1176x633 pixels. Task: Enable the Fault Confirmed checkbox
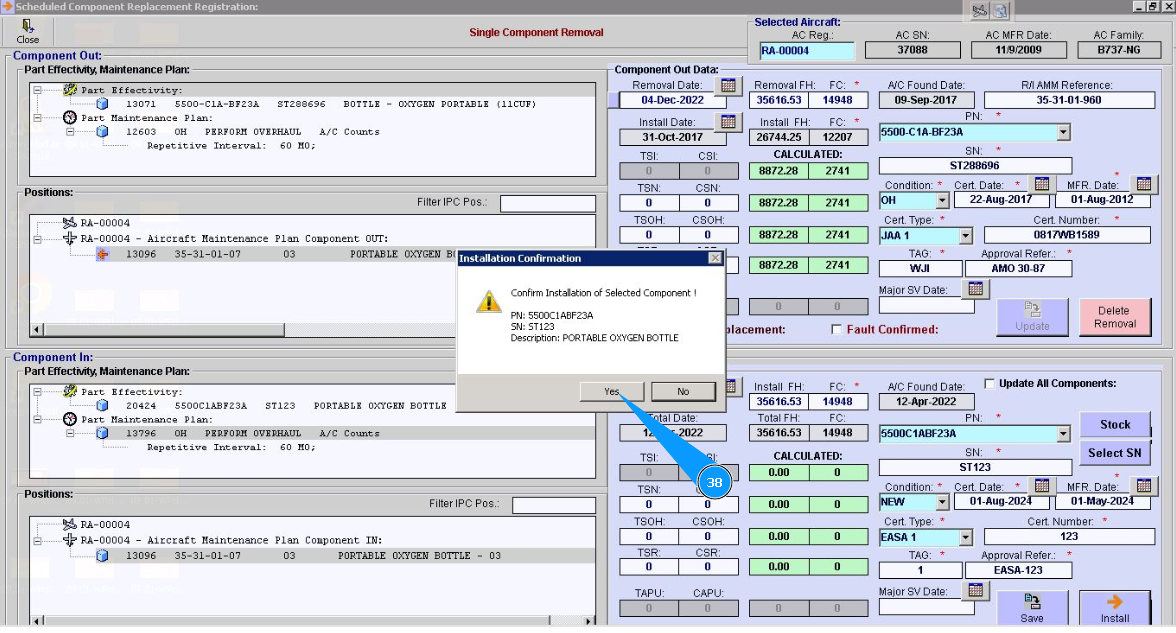pos(837,330)
